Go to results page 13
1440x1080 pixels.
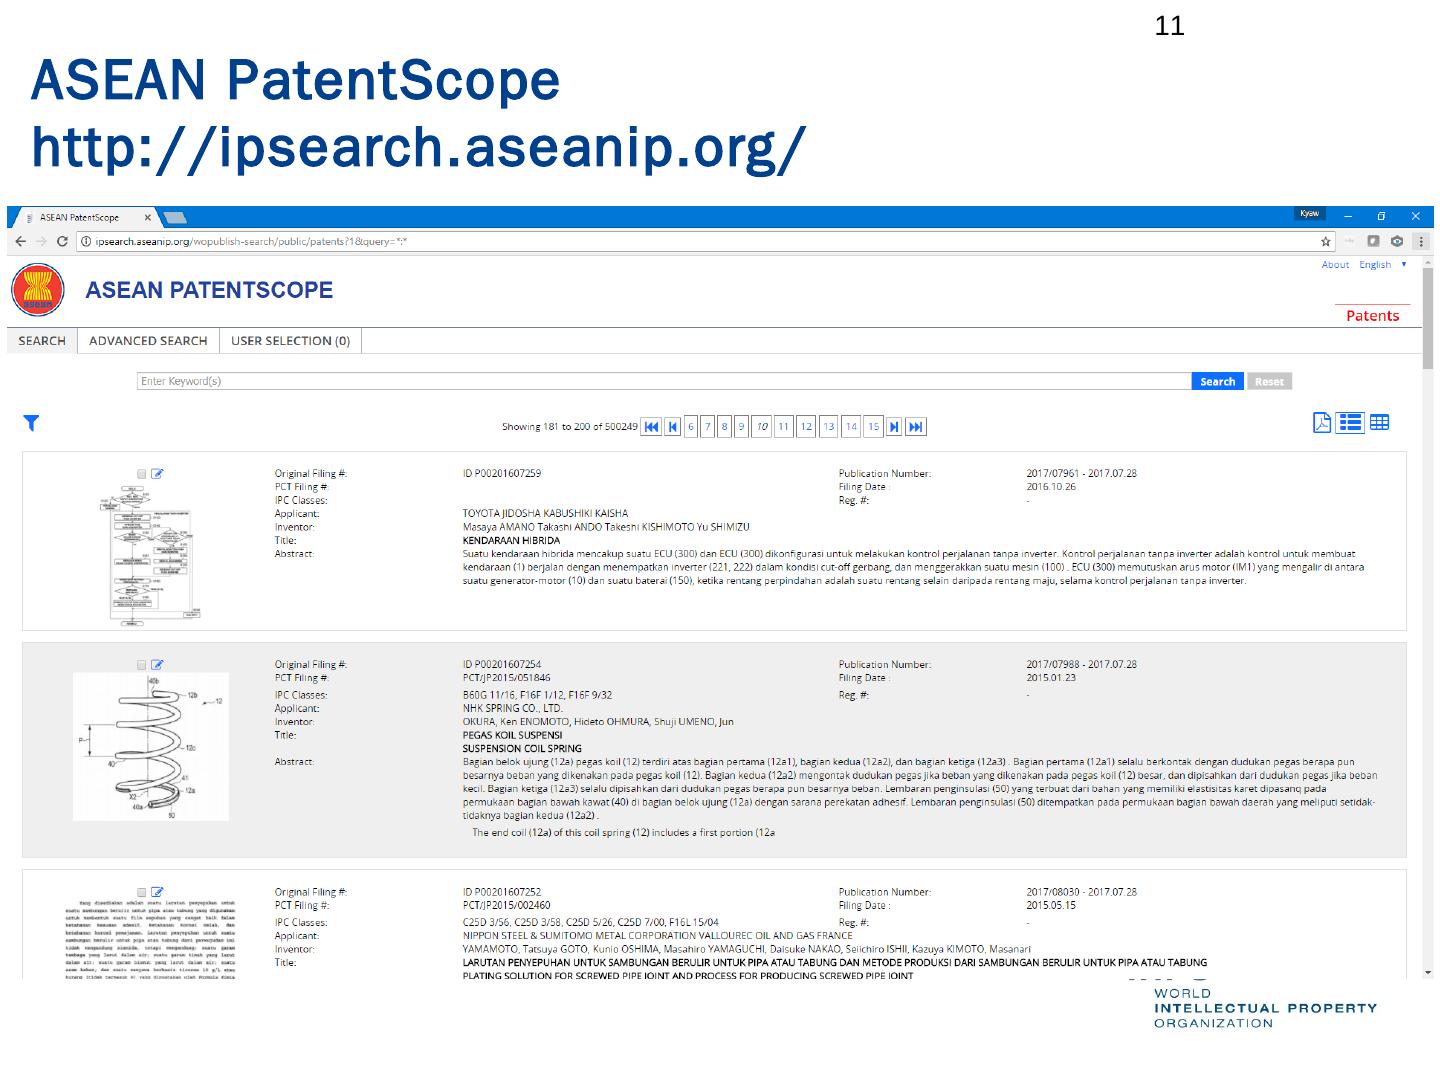click(x=829, y=427)
